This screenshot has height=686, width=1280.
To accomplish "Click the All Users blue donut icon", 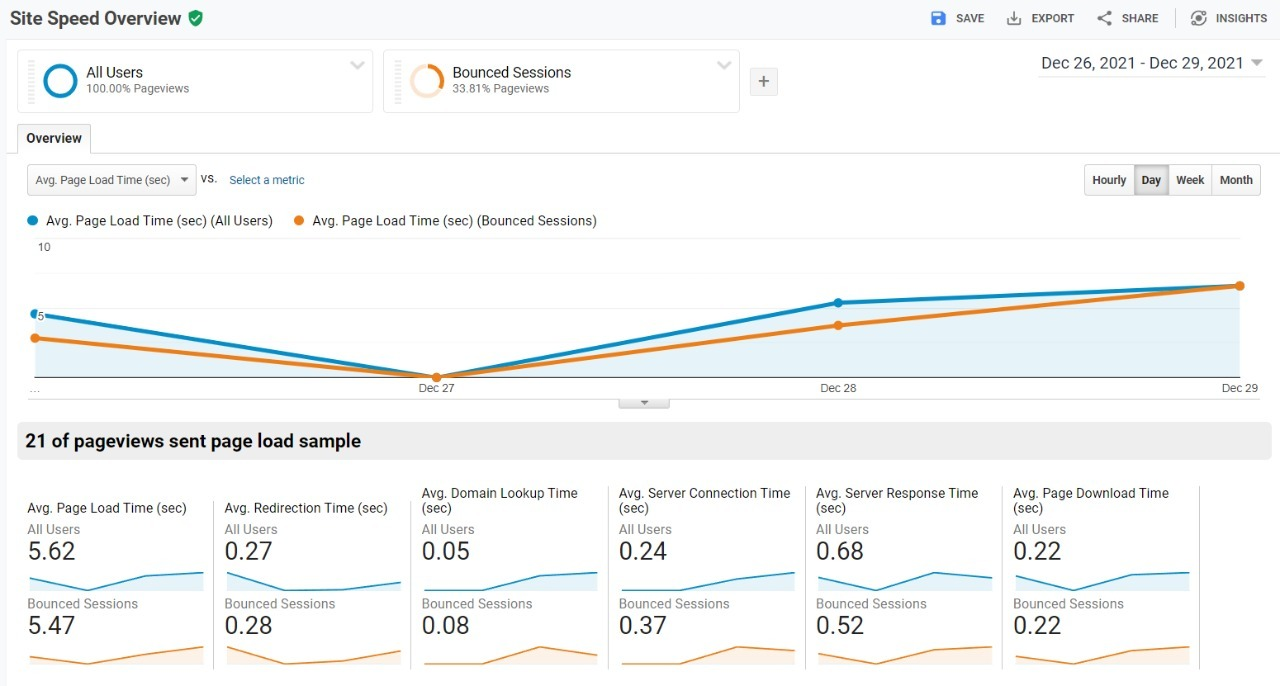I will [x=61, y=81].
